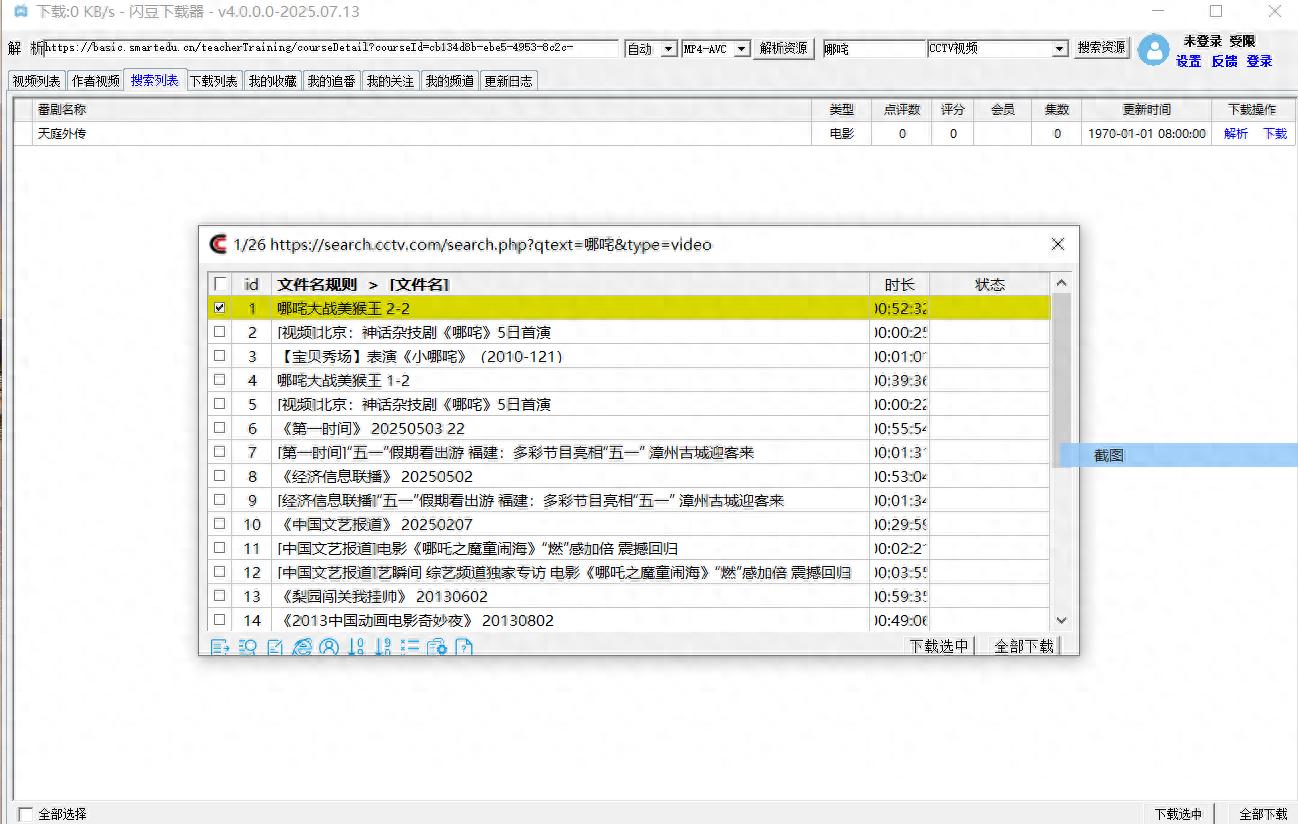
Task: Click the export list icon in dialog toolbar
Action: (x=221, y=647)
